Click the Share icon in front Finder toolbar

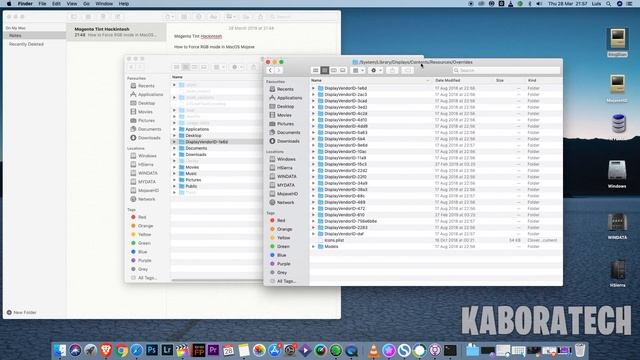tap(392, 70)
